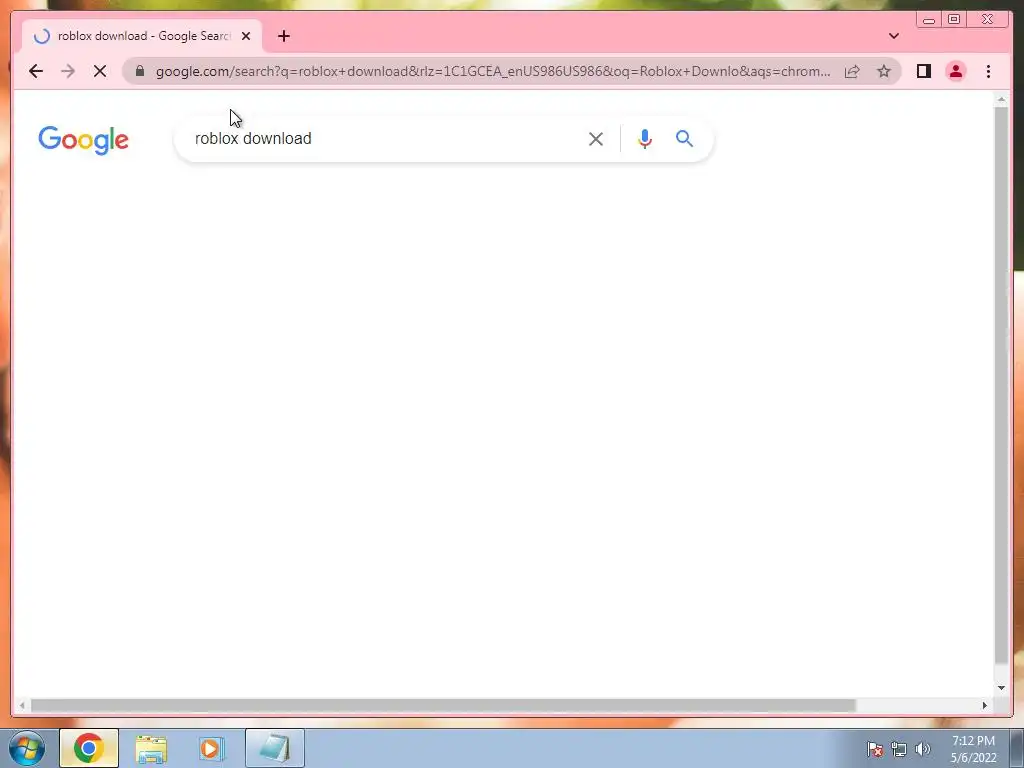Open the Chrome profile avatar
The width and height of the screenshot is (1024, 768).
click(x=955, y=71)
